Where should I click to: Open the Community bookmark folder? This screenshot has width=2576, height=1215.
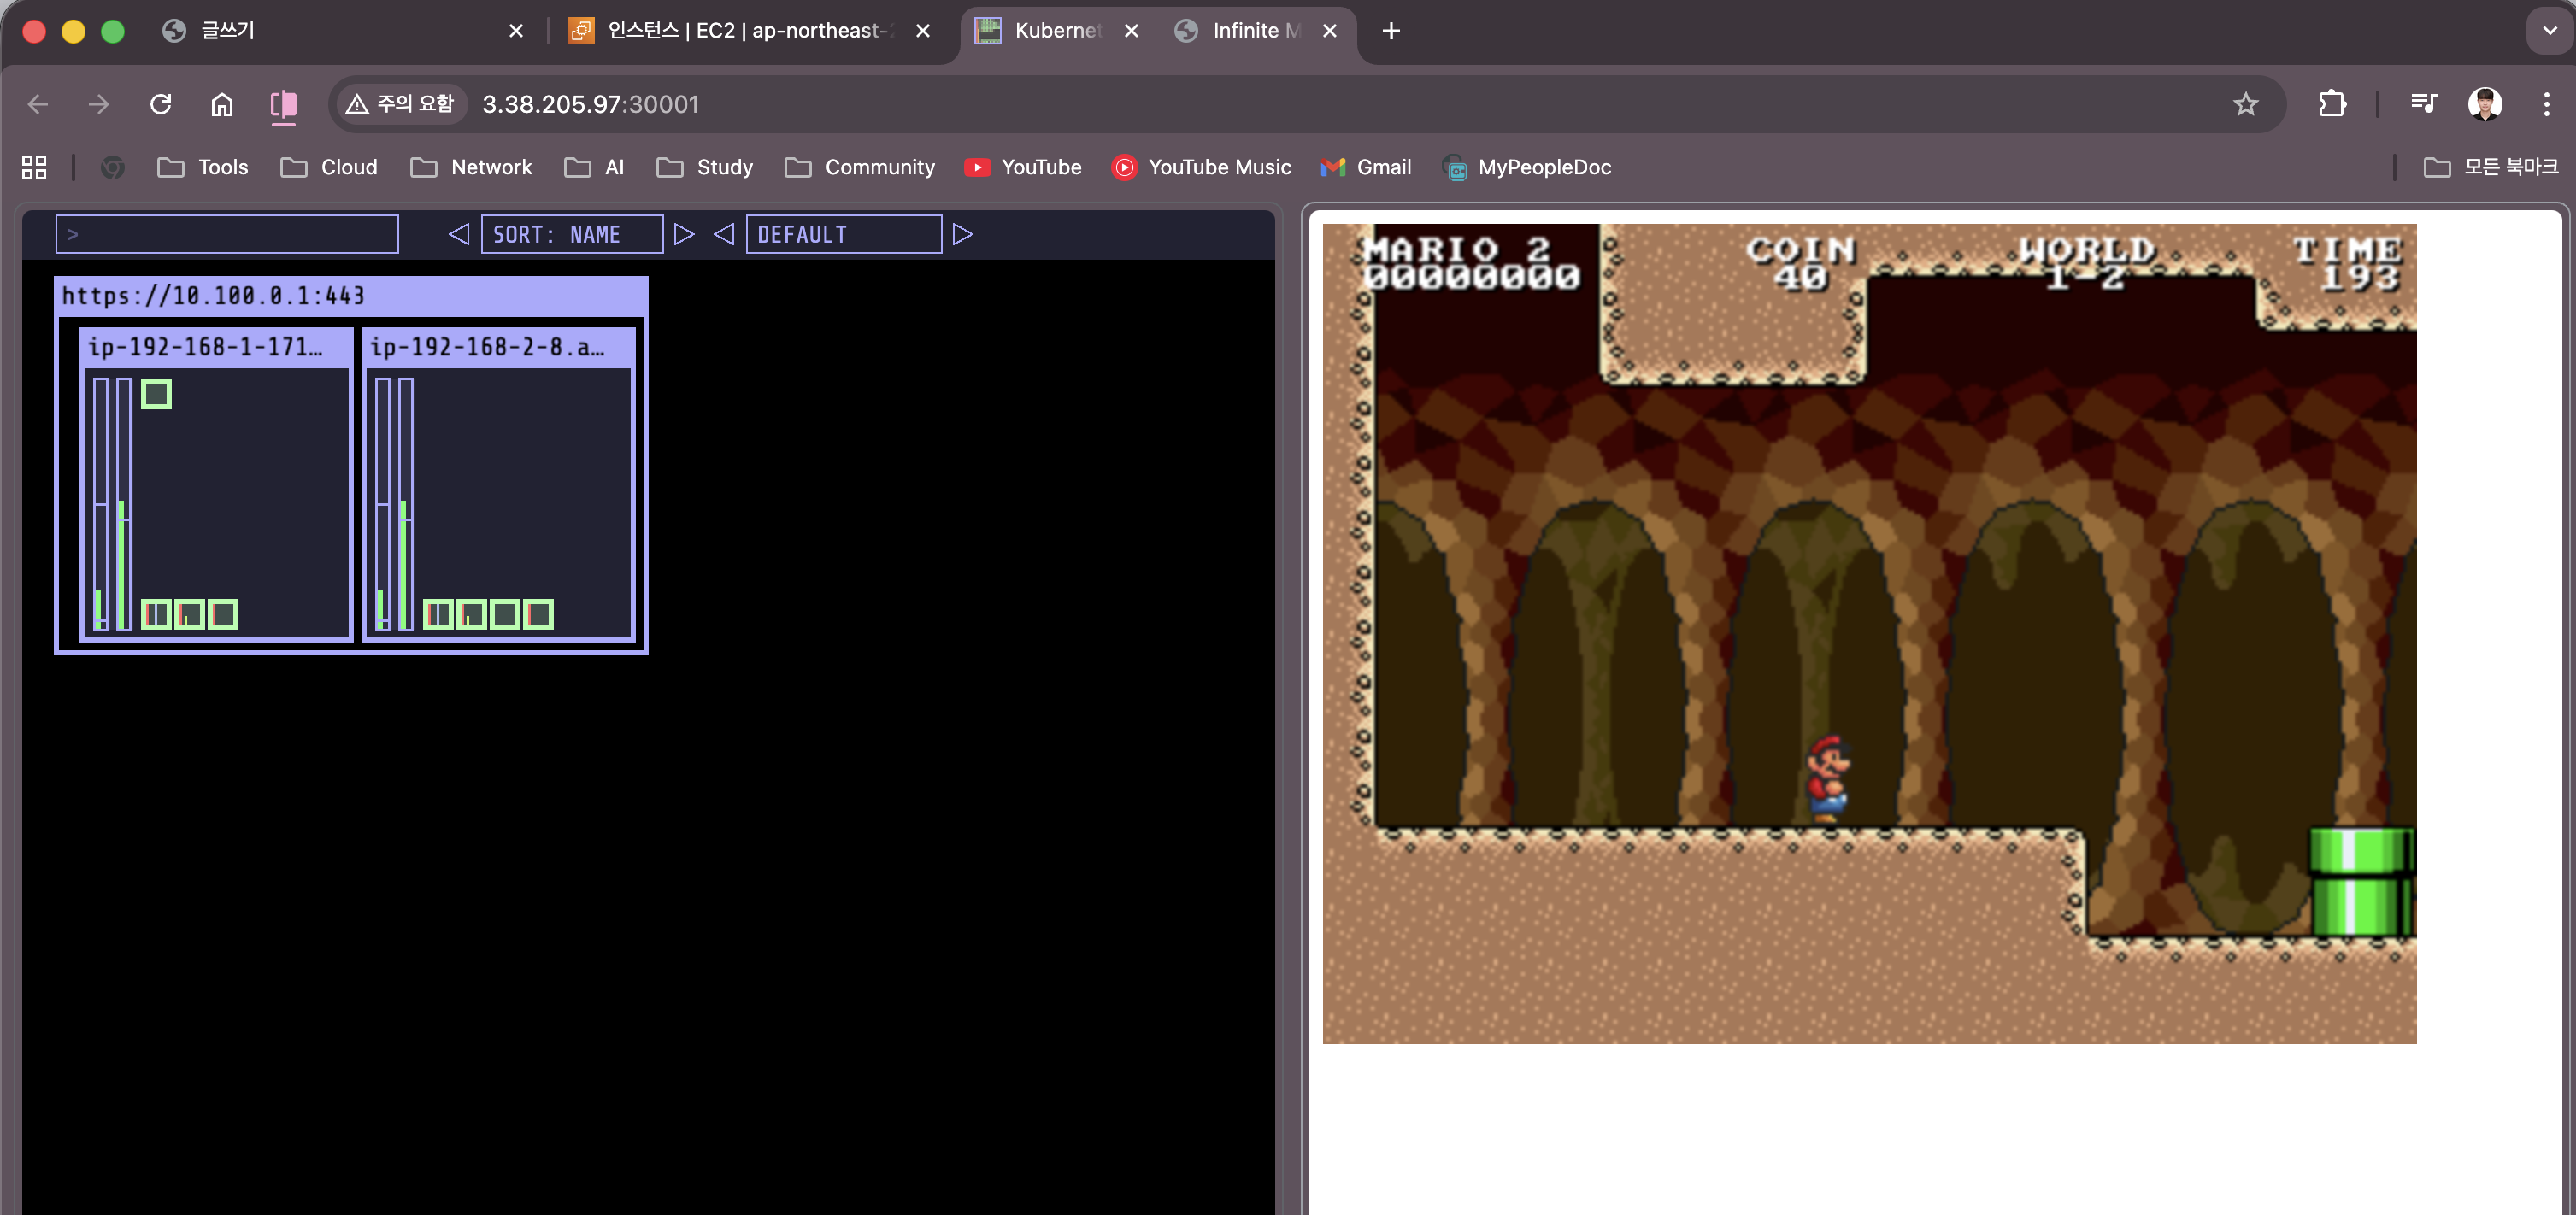(860, 167)
